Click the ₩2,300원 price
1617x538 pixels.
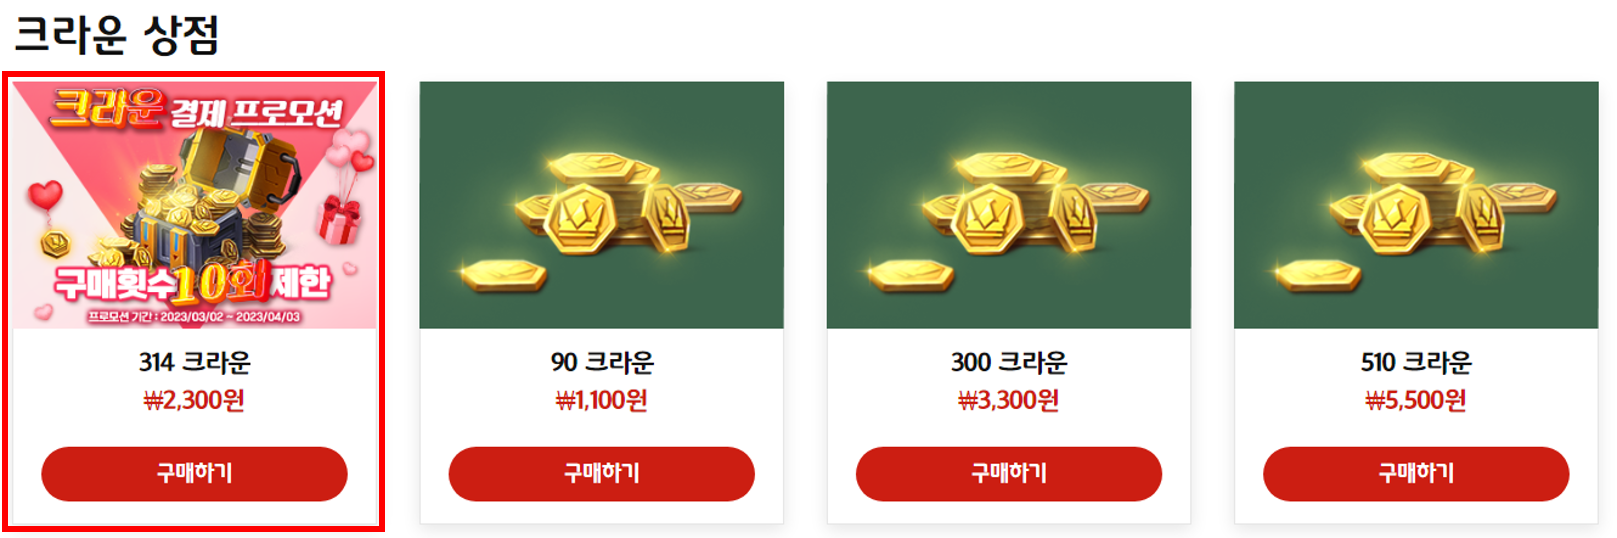pos(194,401)
